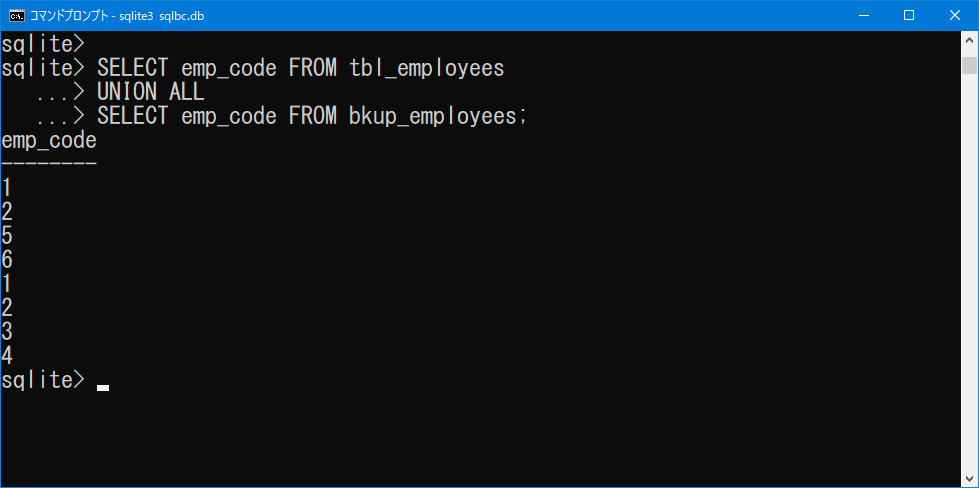
Task: Click the result row showing 3
Action: tap(7, 332)
